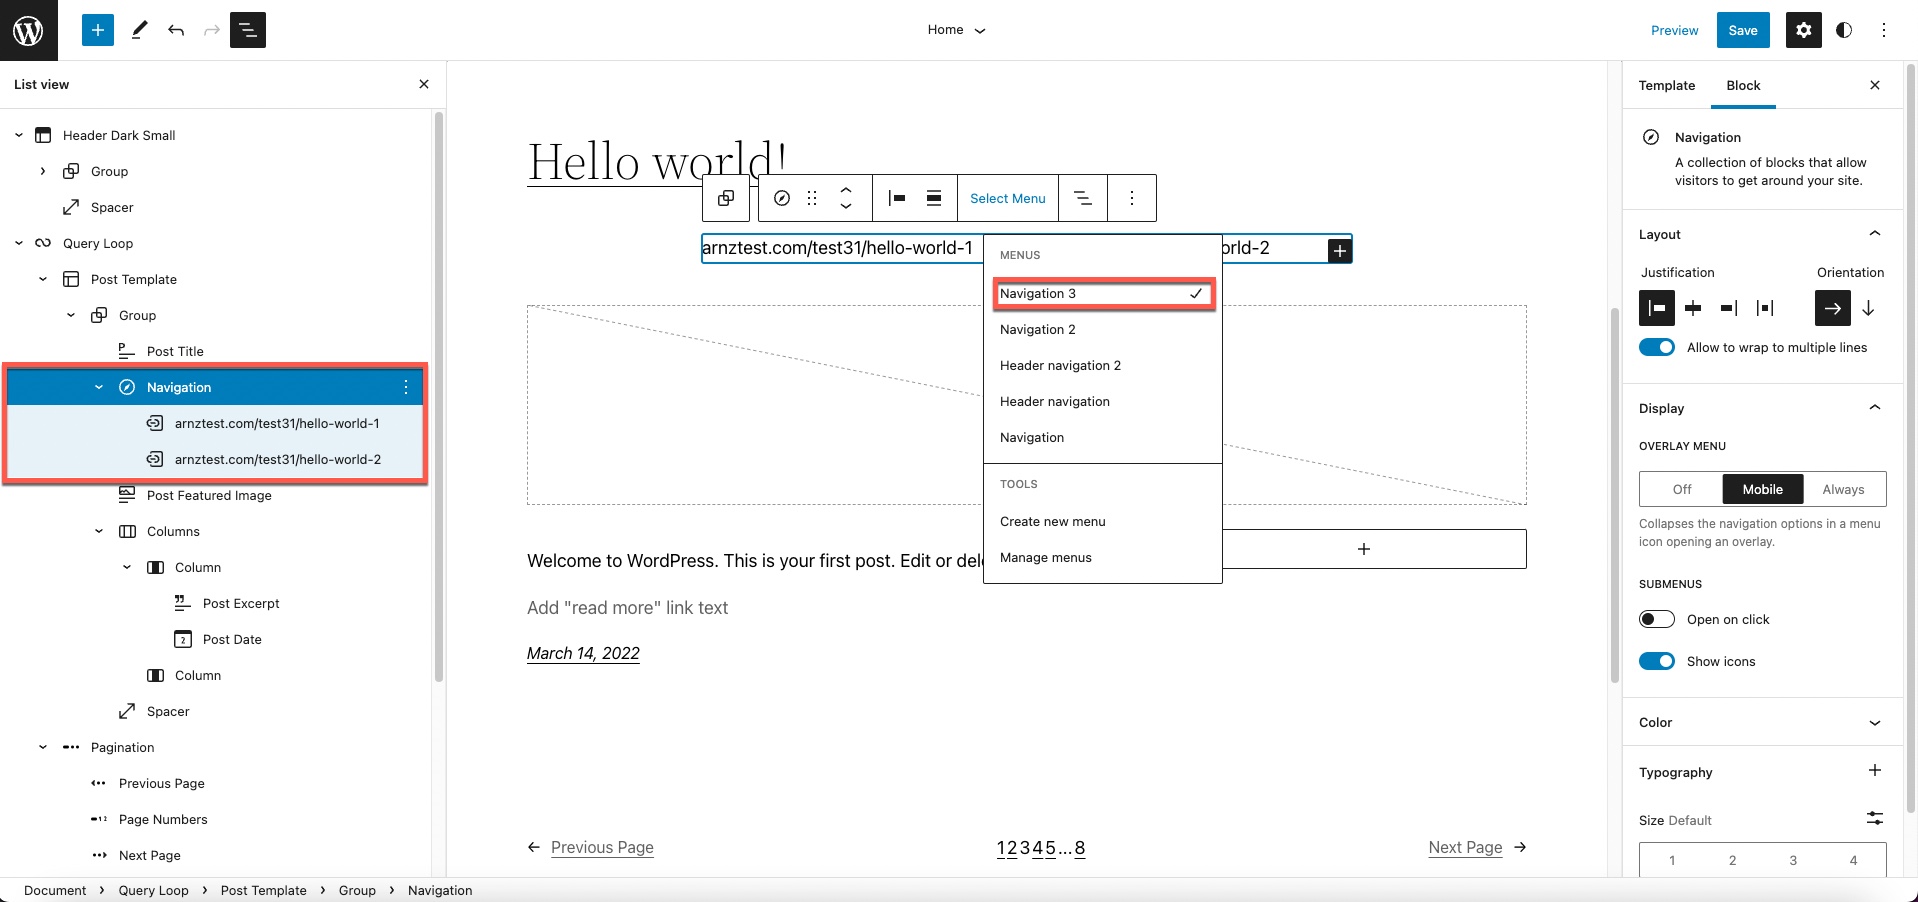1918x902 pixels.
Task: Toggle the List view icon in top bar
Action: (x=247, y=30)
